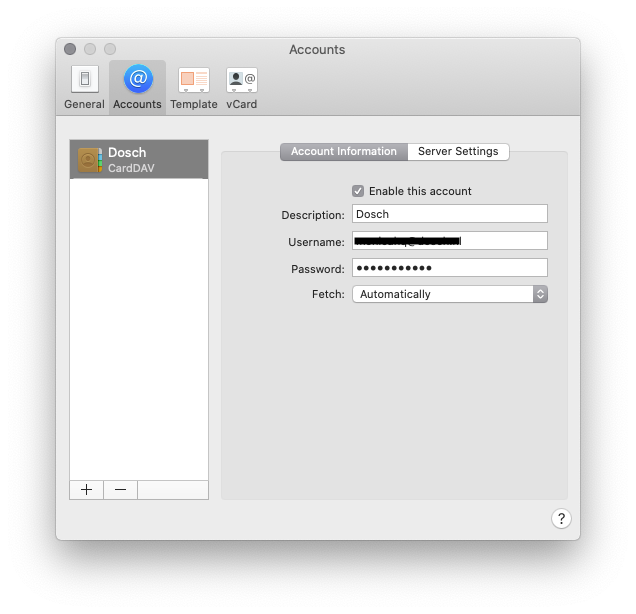Viewport: 636px width, 614px height.
Task: Open help with the question mark button
Action: point(561,518)
